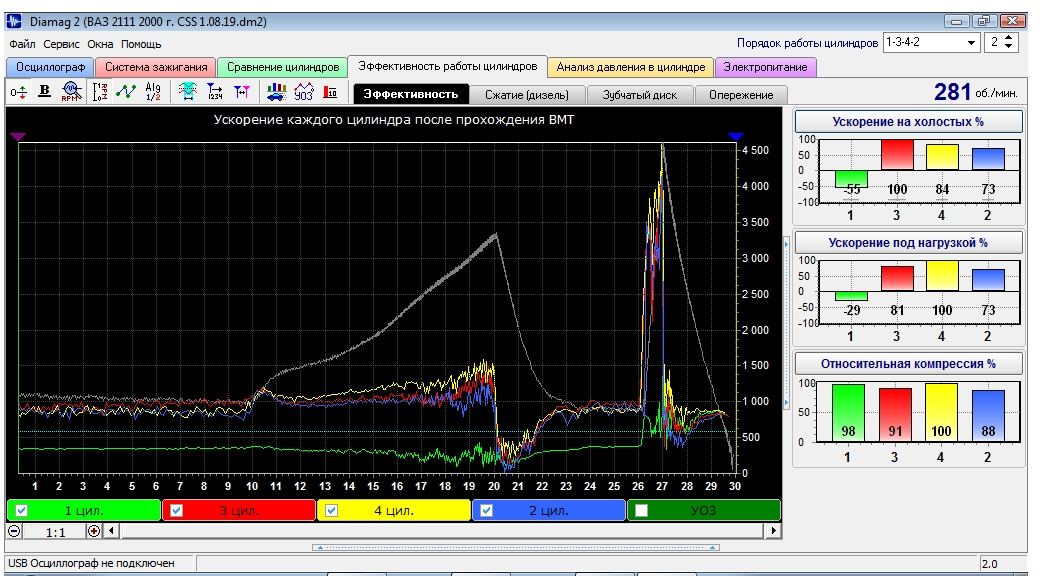Click the 281 об./мин. RPM readout
1040x576 pixels.
tap(975, 92)
